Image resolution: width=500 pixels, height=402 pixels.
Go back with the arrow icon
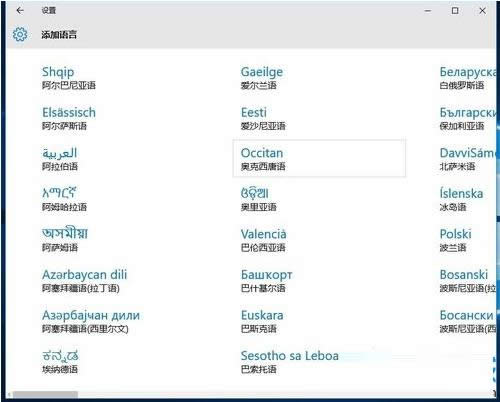(20, 11)
